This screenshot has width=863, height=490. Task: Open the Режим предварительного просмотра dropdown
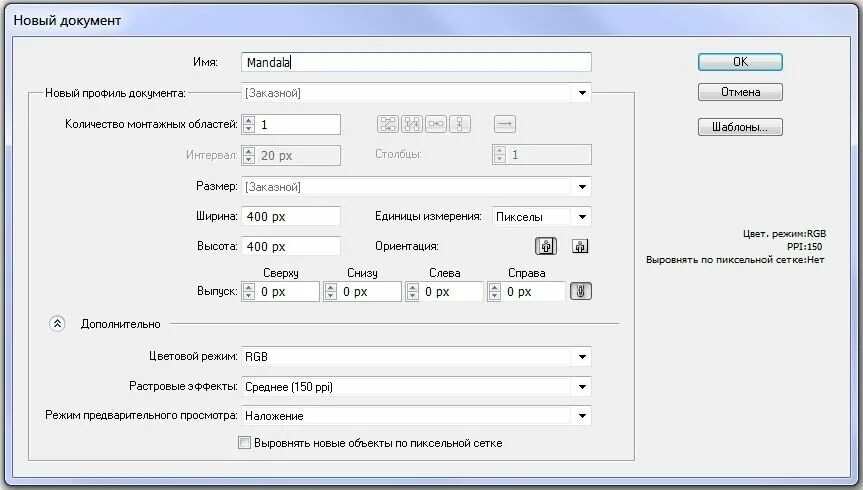[416, 416]
